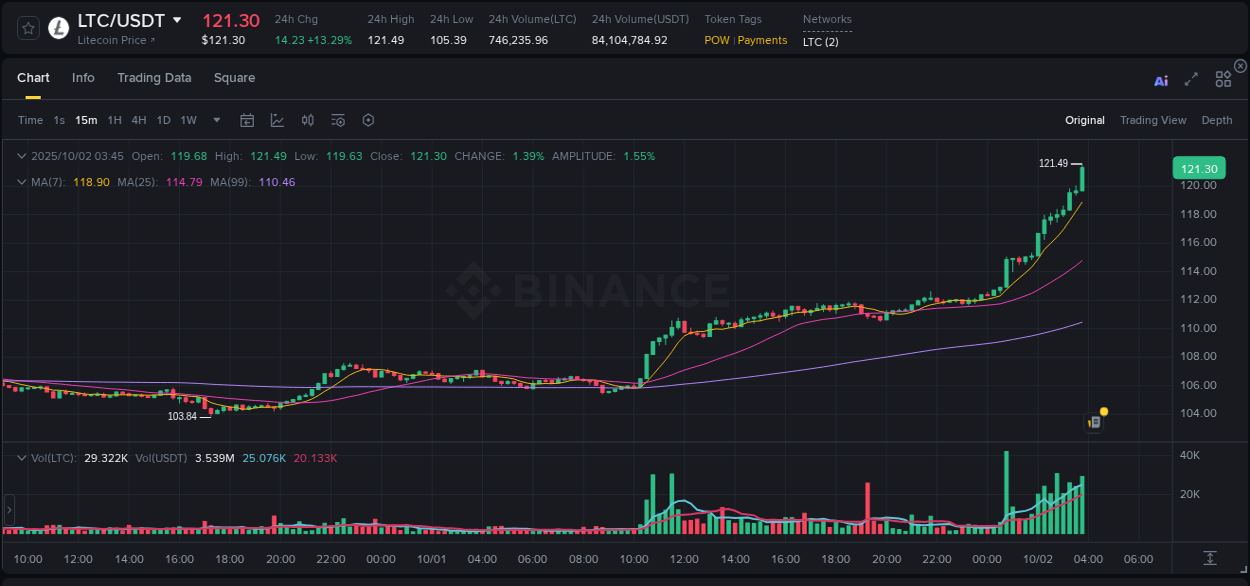Click the chart icon with yellow notification dot
The height and width of the screenshot is (586, 1250).
1093,421
